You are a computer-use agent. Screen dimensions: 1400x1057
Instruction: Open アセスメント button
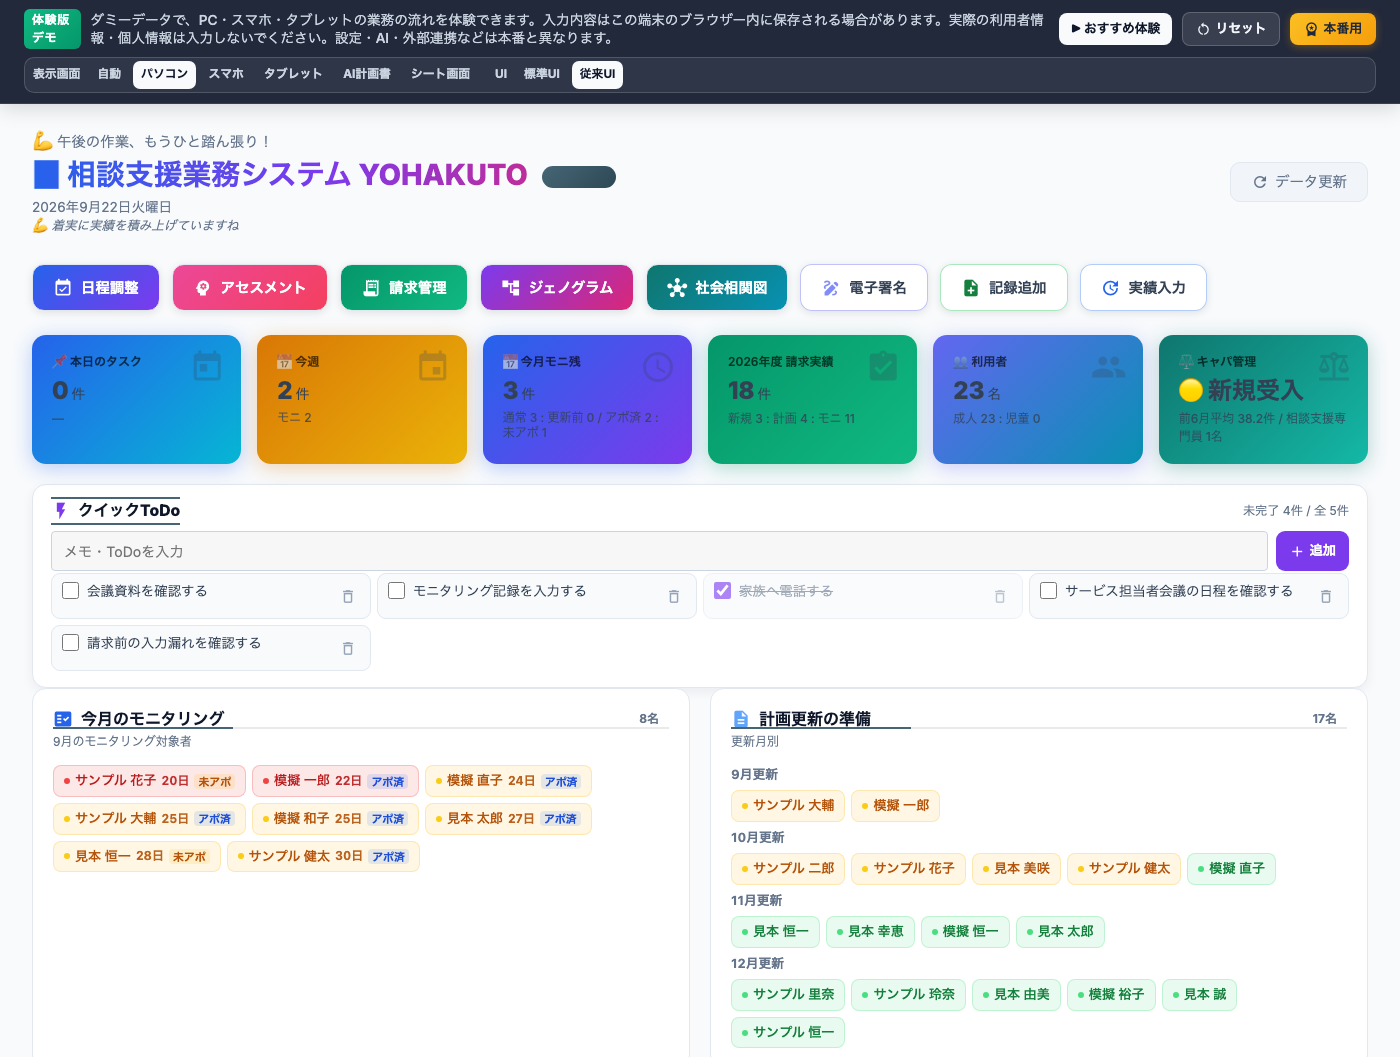coord(250,288)
